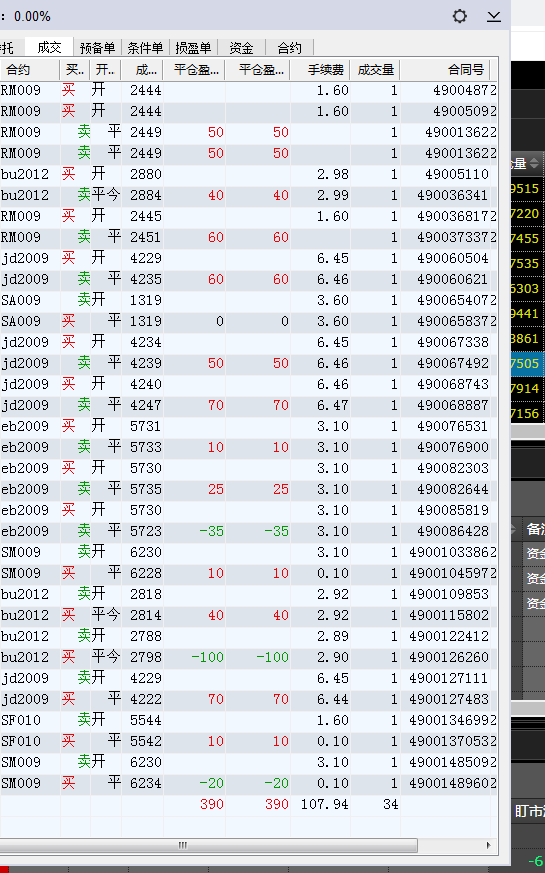Screen dimensions: 545x873
Task: Open the settings gear icon
Action: click(x=460, y=16)
